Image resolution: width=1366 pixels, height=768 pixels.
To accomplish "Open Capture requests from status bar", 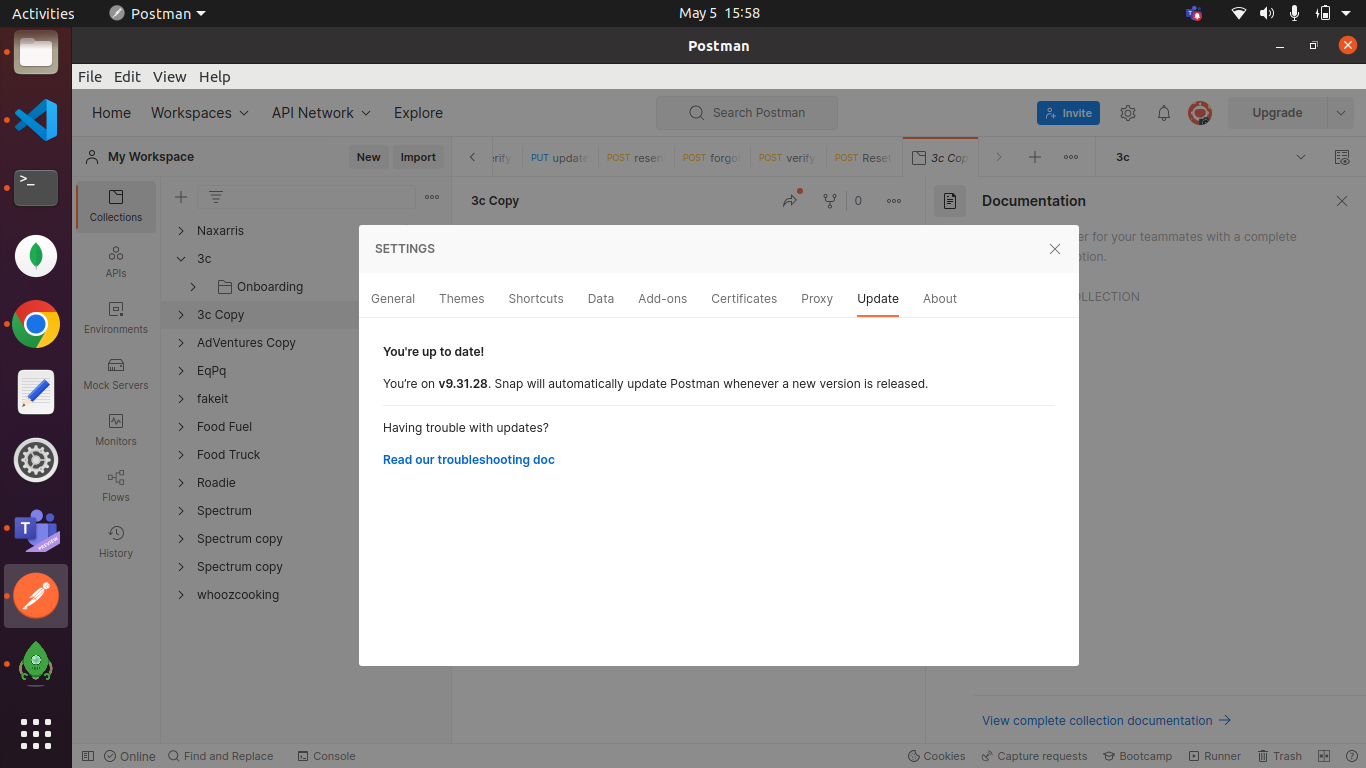I will [x=1034, y=756].
